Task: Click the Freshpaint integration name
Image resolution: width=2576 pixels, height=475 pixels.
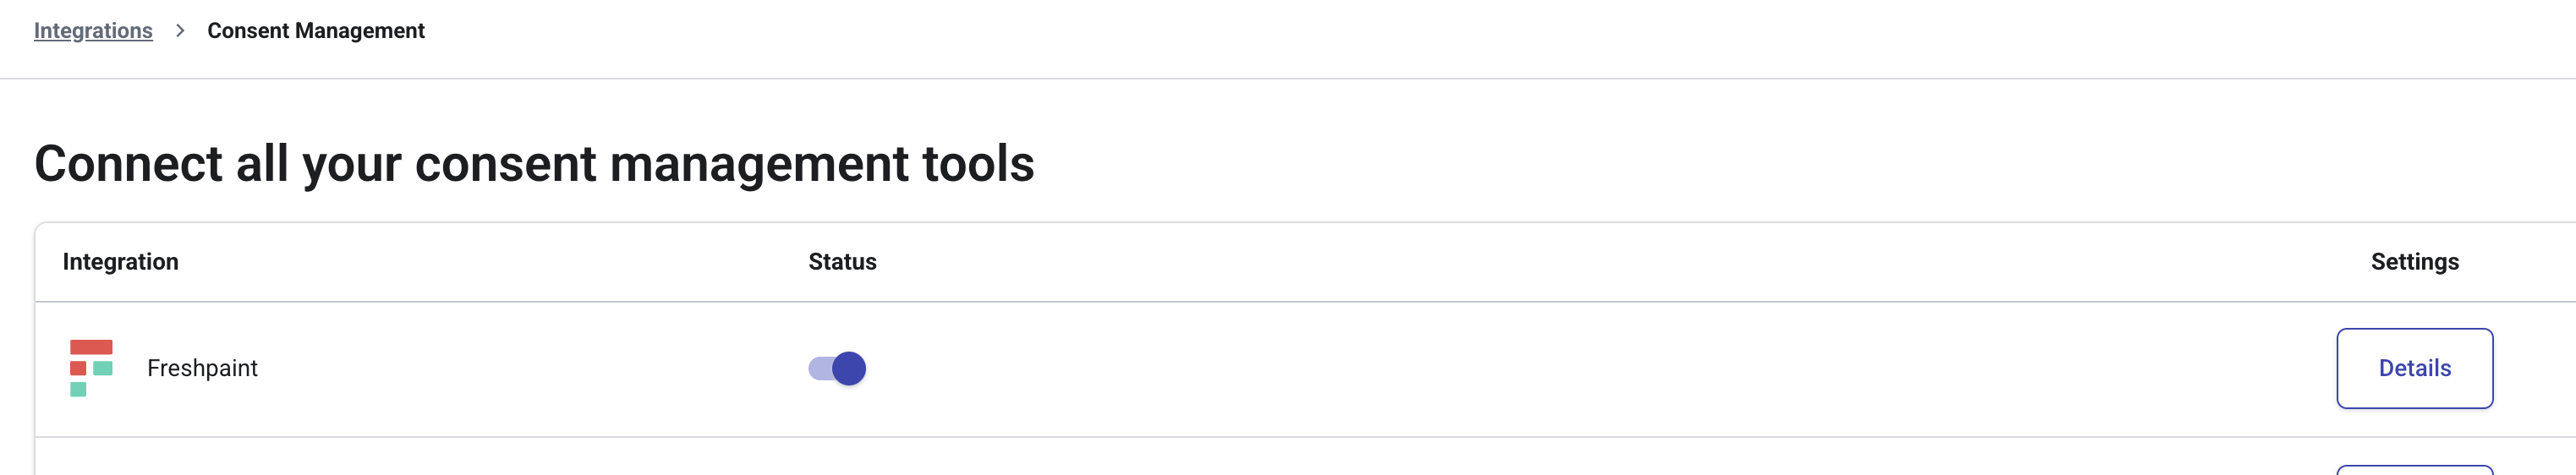Action: (x=202, y=368)
